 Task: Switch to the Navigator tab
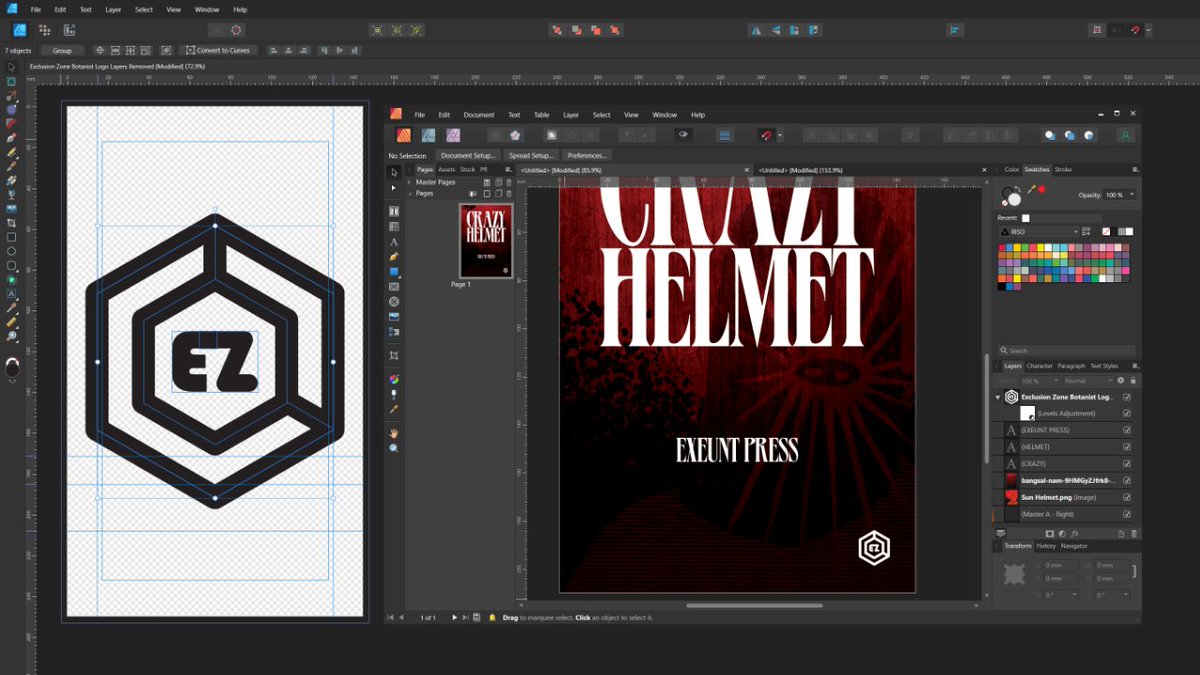(x=1074, y=546)
